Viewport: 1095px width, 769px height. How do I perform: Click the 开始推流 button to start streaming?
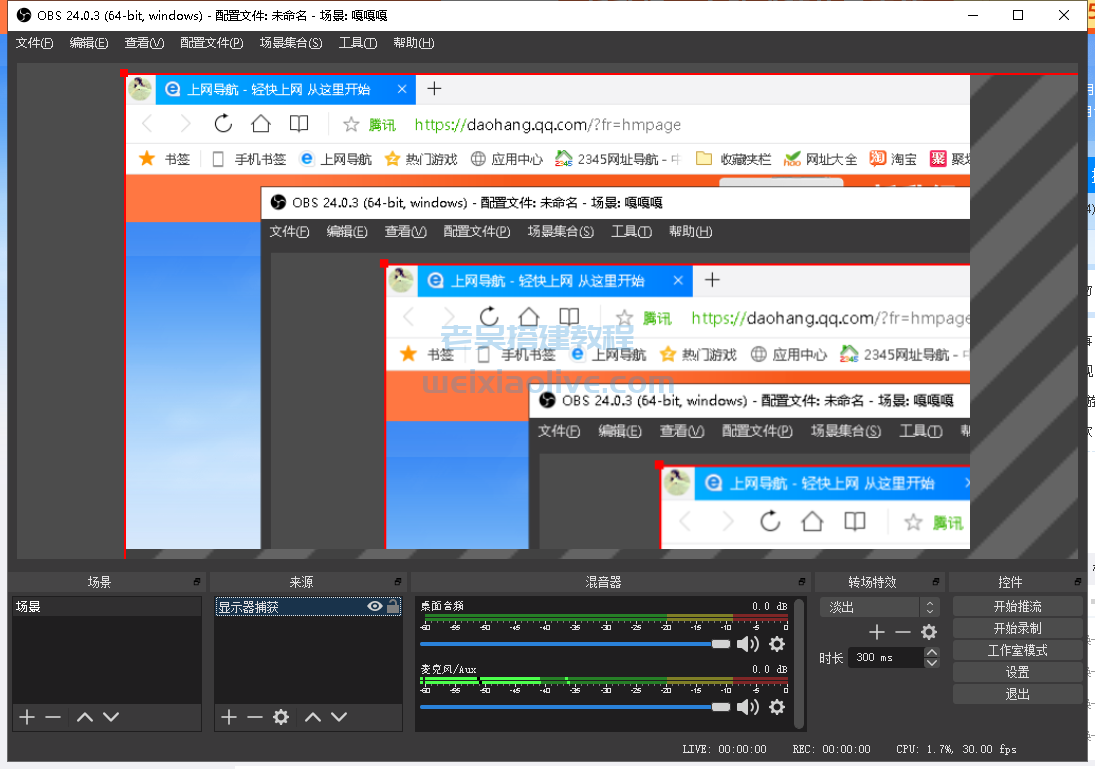coord(1017,606)
